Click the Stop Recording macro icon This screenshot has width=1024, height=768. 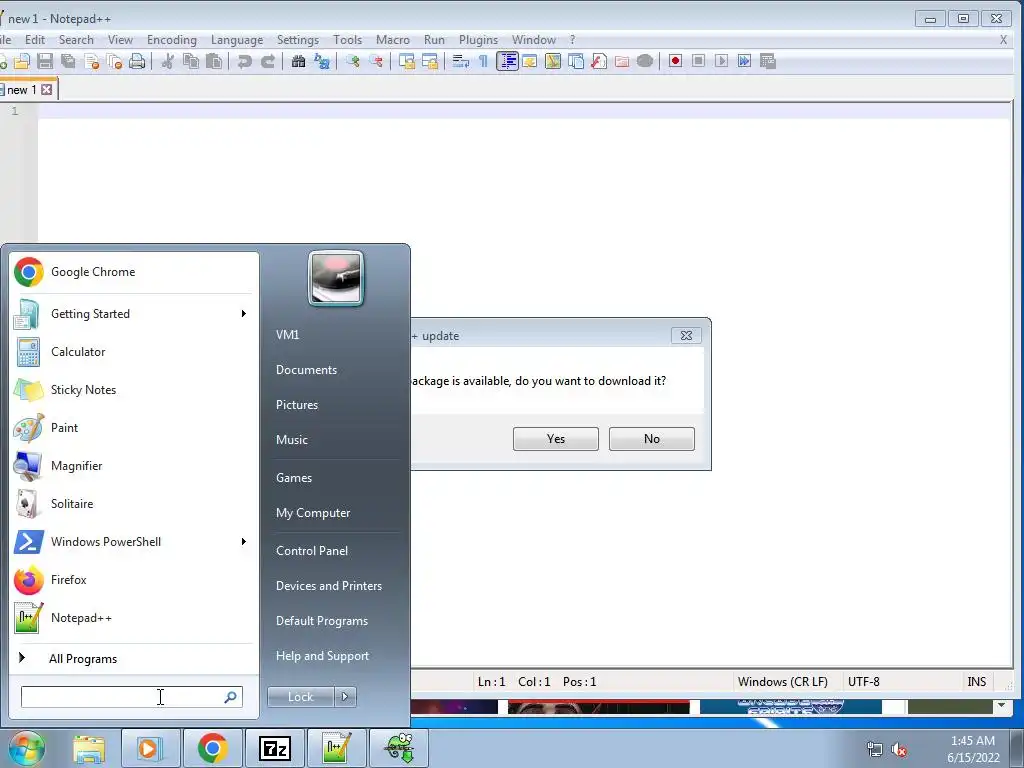[698, 61]
